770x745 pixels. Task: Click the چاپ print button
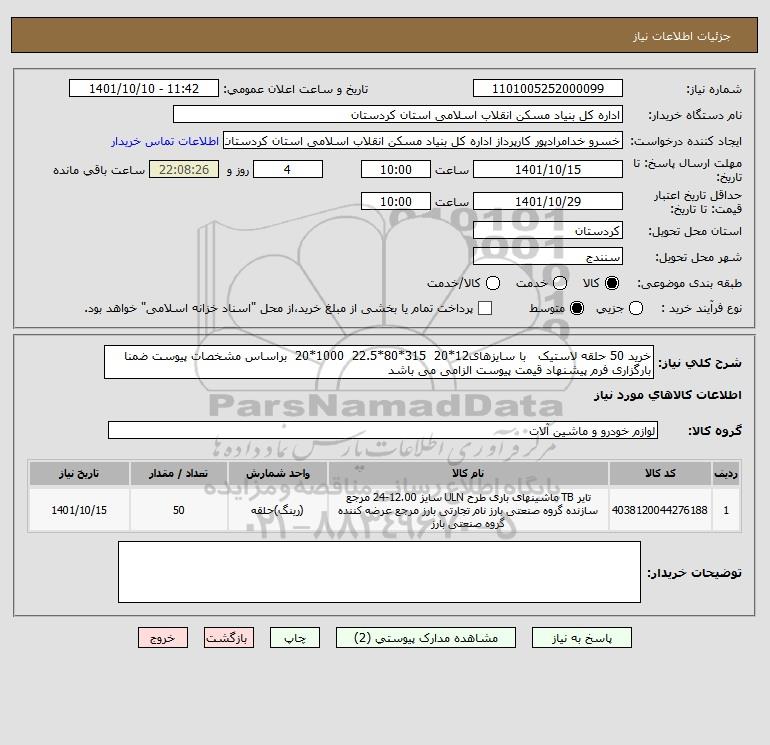[295, 638]
